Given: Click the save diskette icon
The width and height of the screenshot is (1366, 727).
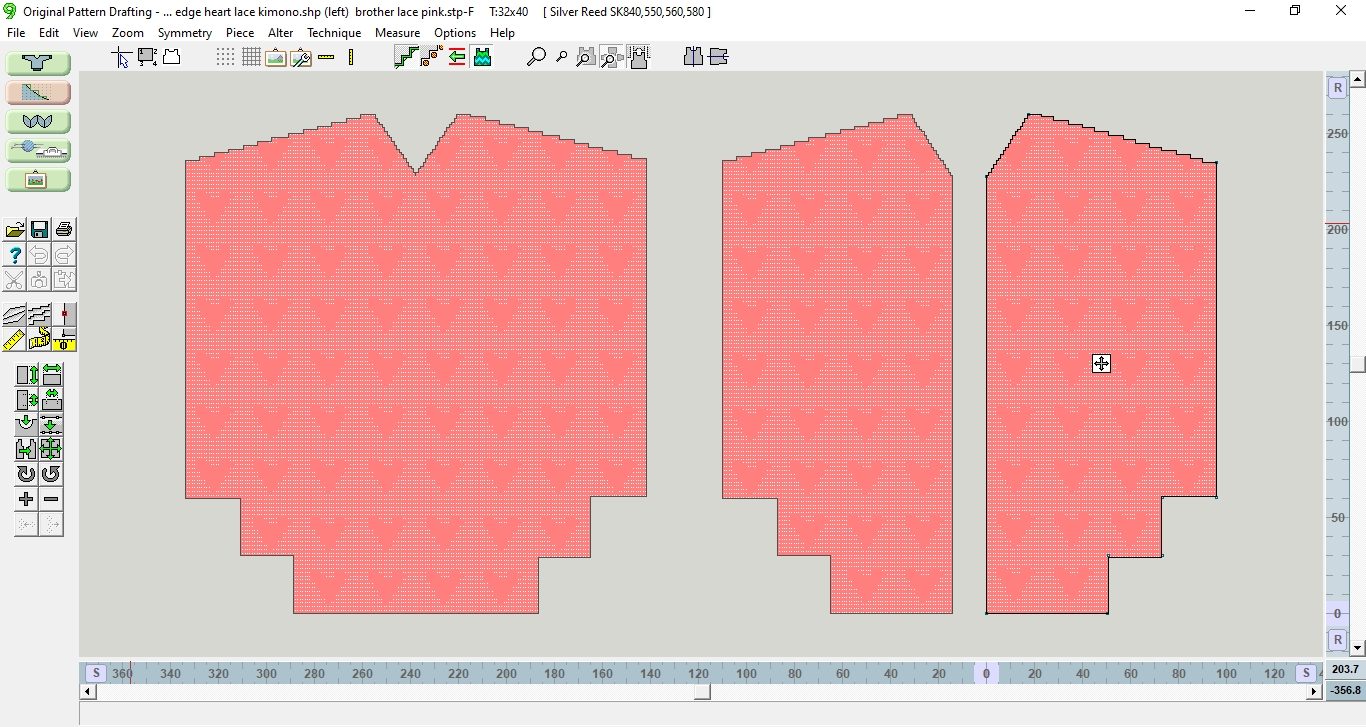Looking at the screenshot, I should point(39,230).
